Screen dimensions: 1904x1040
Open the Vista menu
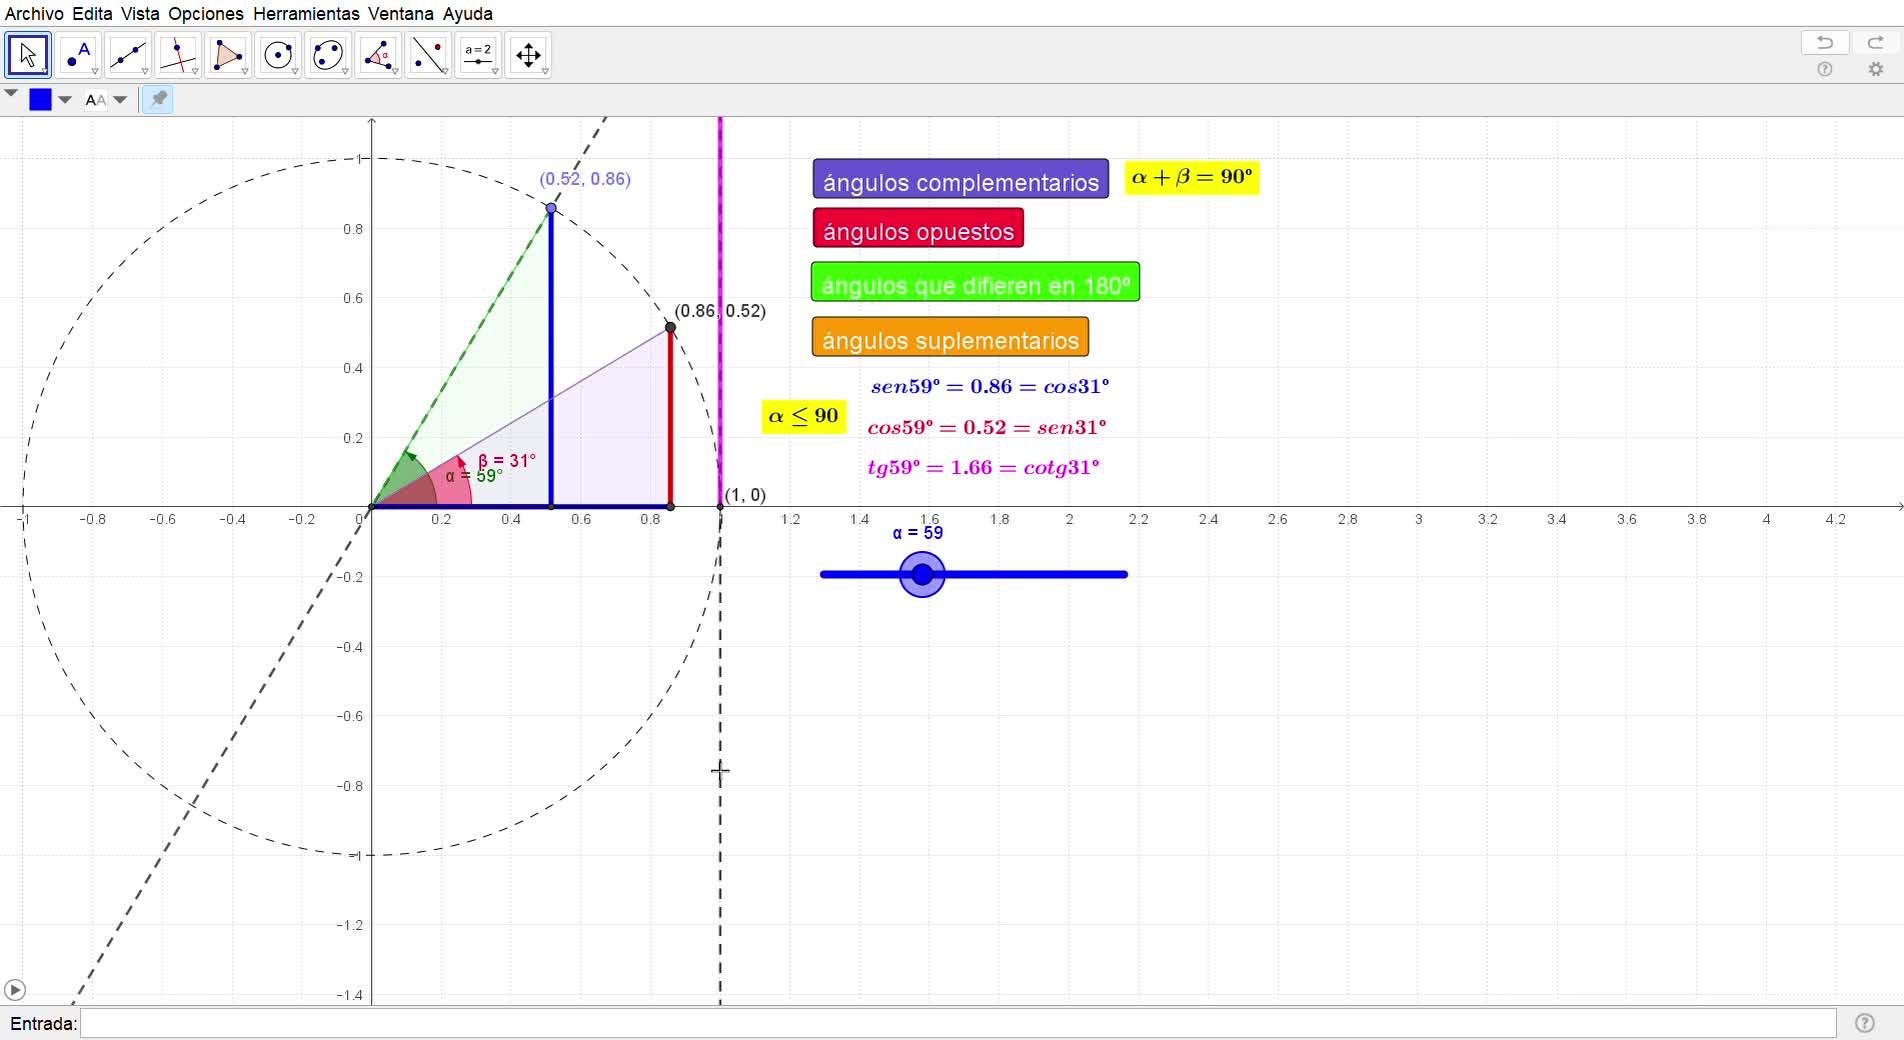click(140, 14)
